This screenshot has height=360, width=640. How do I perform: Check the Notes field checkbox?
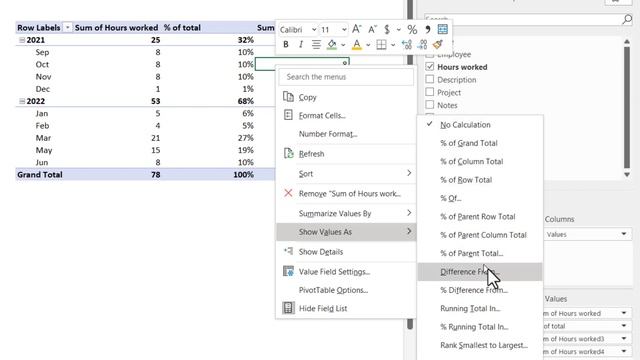[x=429, y=105]
